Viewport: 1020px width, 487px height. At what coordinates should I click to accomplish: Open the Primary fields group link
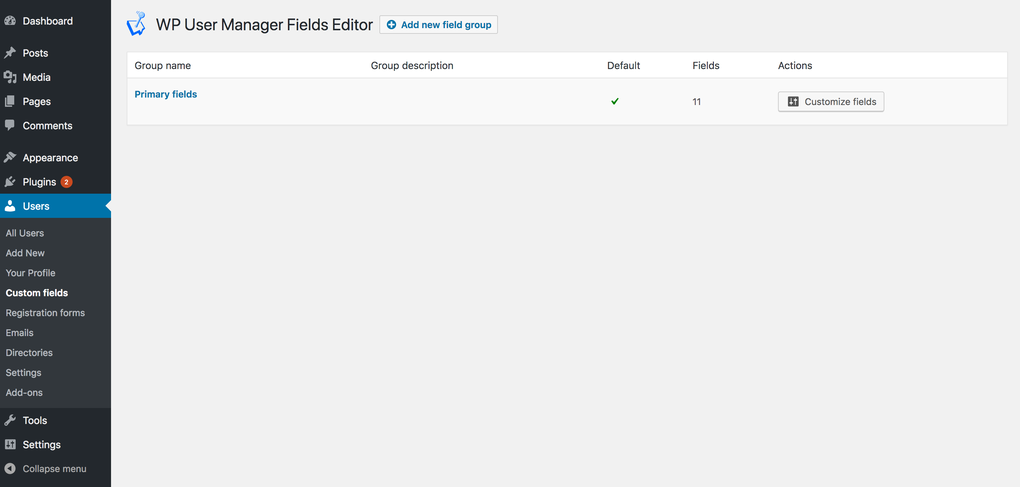coord(166,94)
